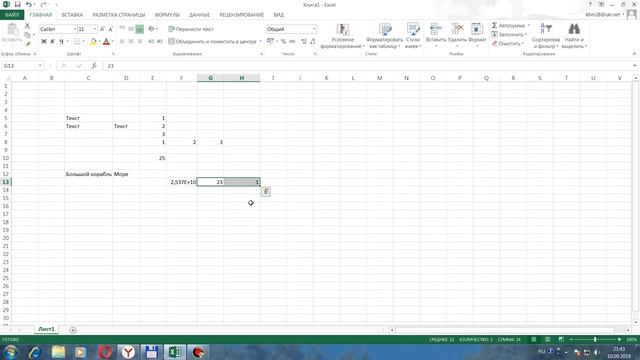Click the zoom slider in status bar
Screen dimensions: 640x360
click(595, 339)
